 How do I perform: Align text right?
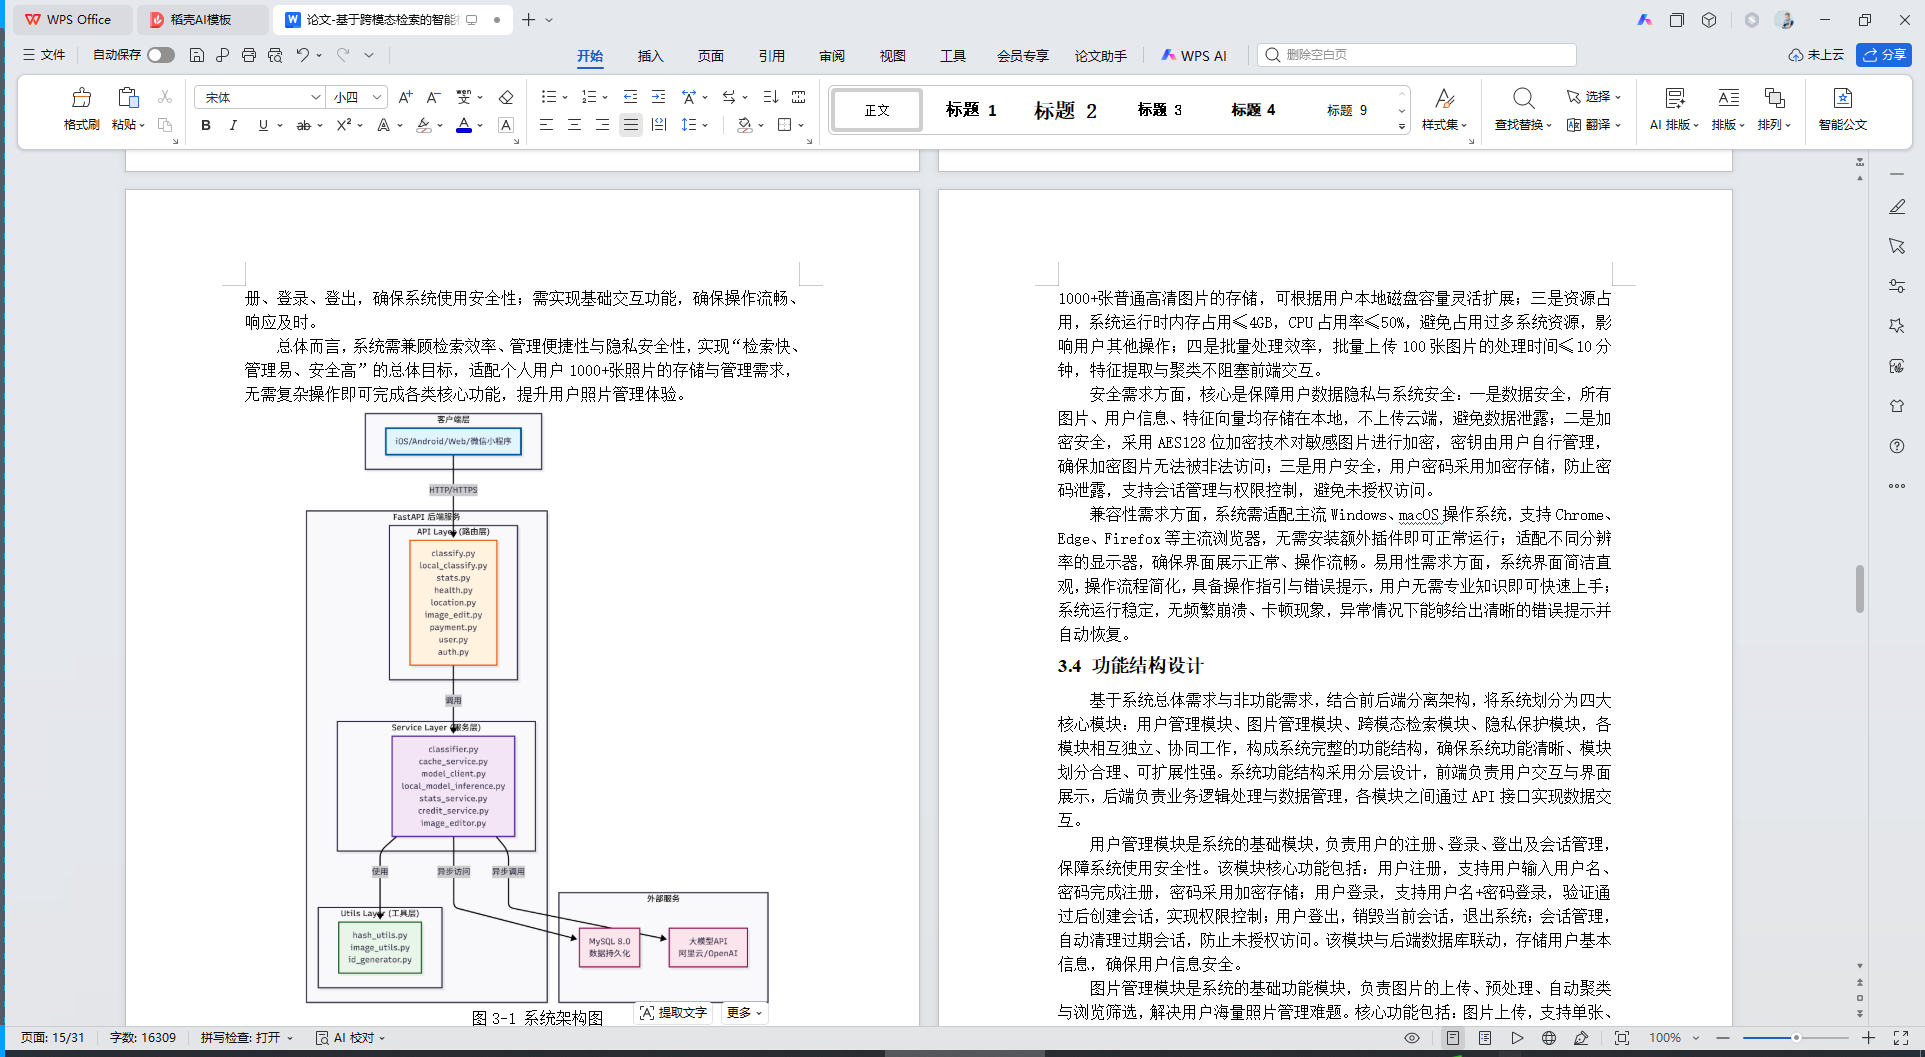coord(602,125)
